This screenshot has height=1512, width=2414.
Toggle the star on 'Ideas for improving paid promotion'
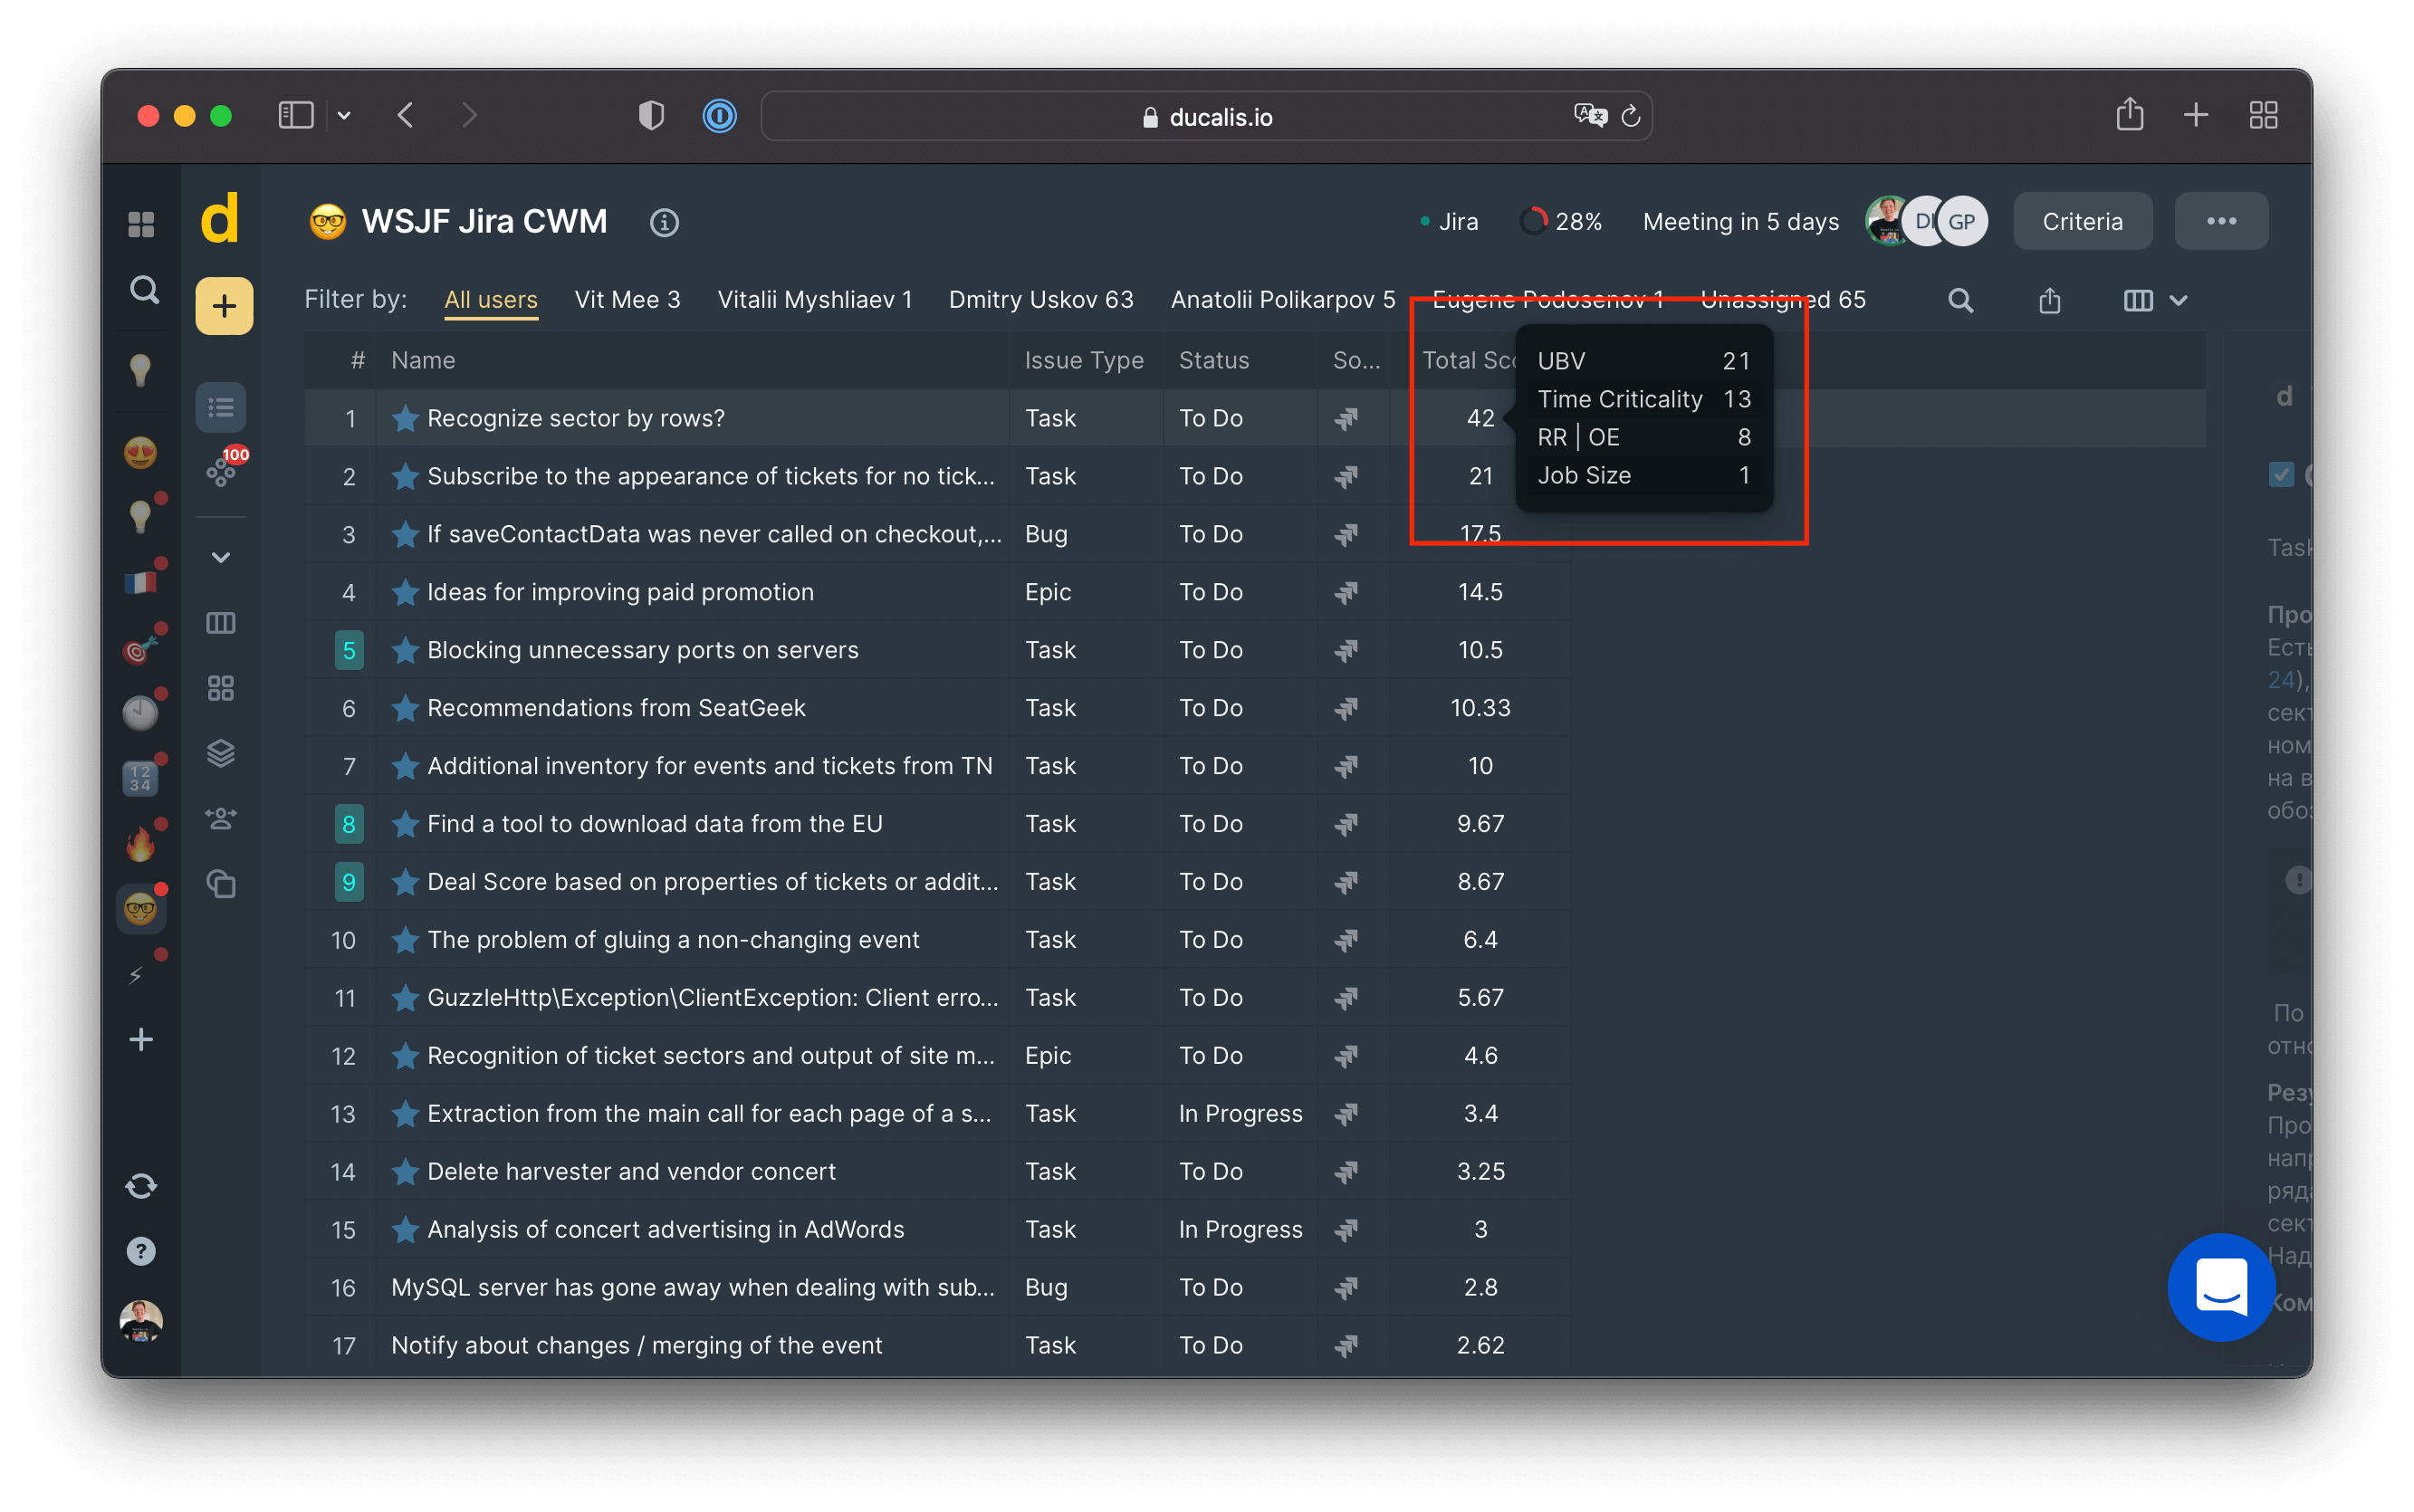405,592
